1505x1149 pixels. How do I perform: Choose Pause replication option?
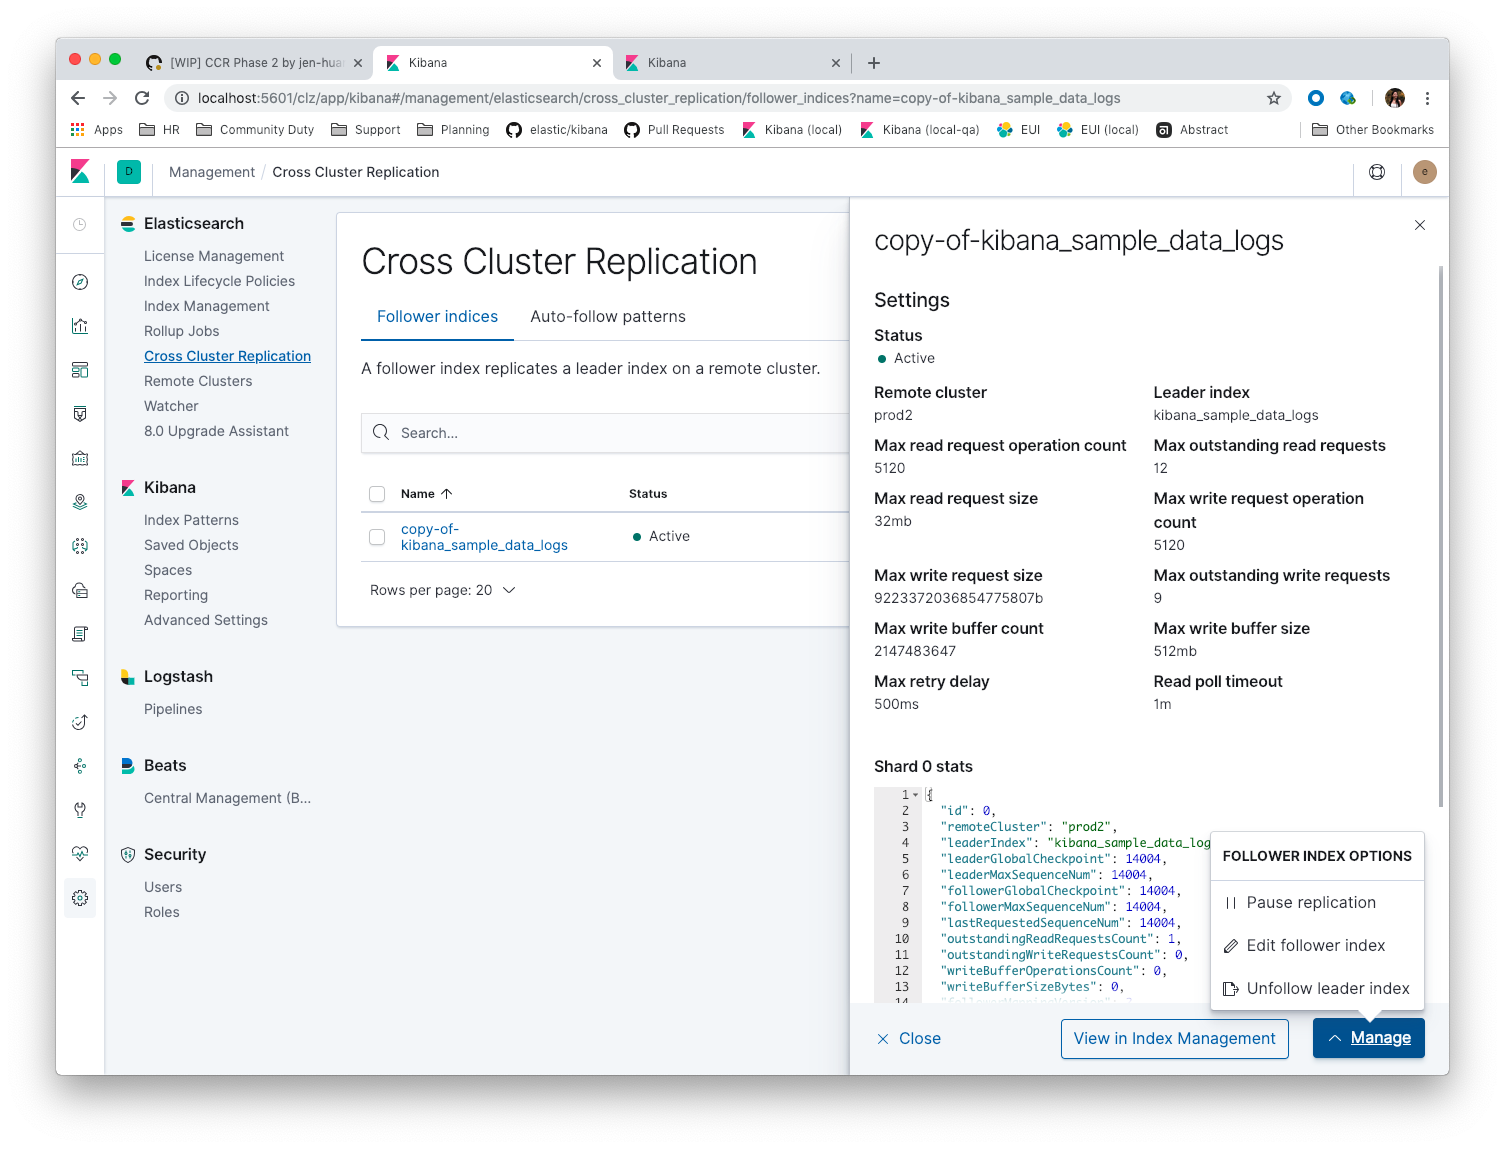[1317, 902]
